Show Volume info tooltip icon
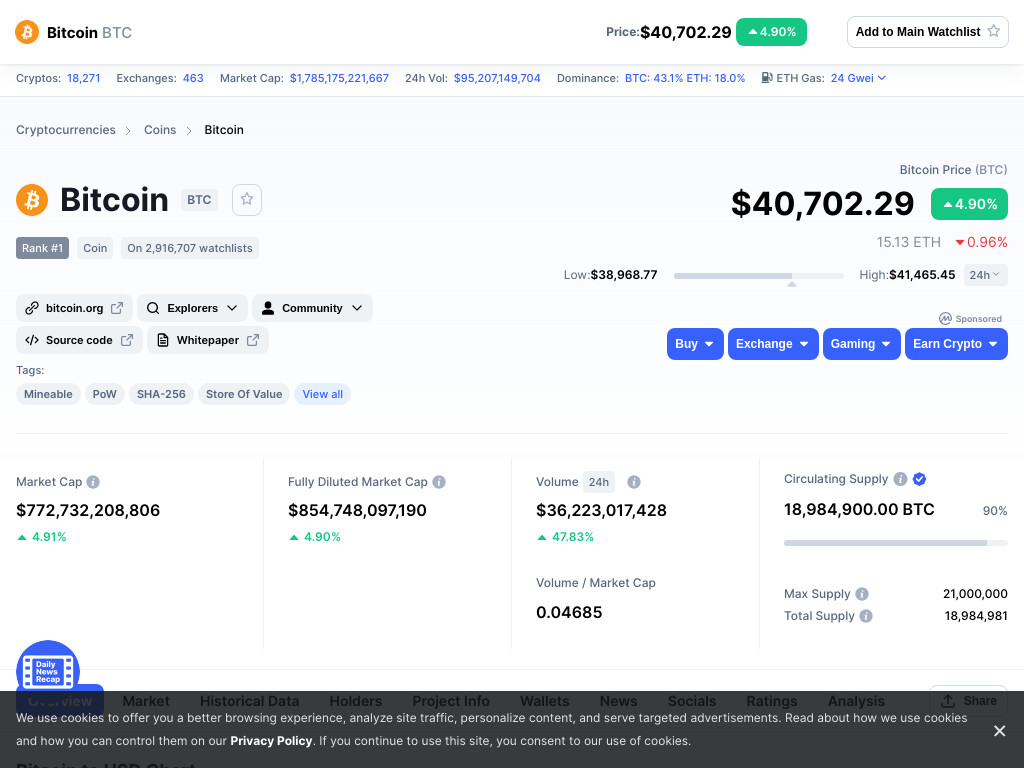The image size is (1024, 768). (633, 482)
